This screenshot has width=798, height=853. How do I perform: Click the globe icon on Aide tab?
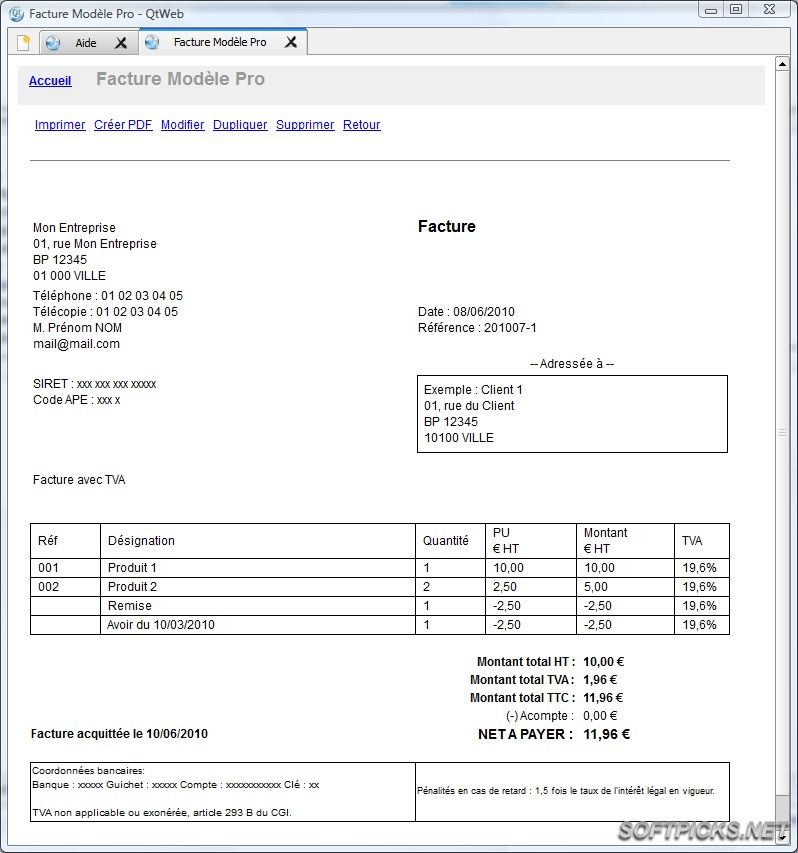[53, 42]
